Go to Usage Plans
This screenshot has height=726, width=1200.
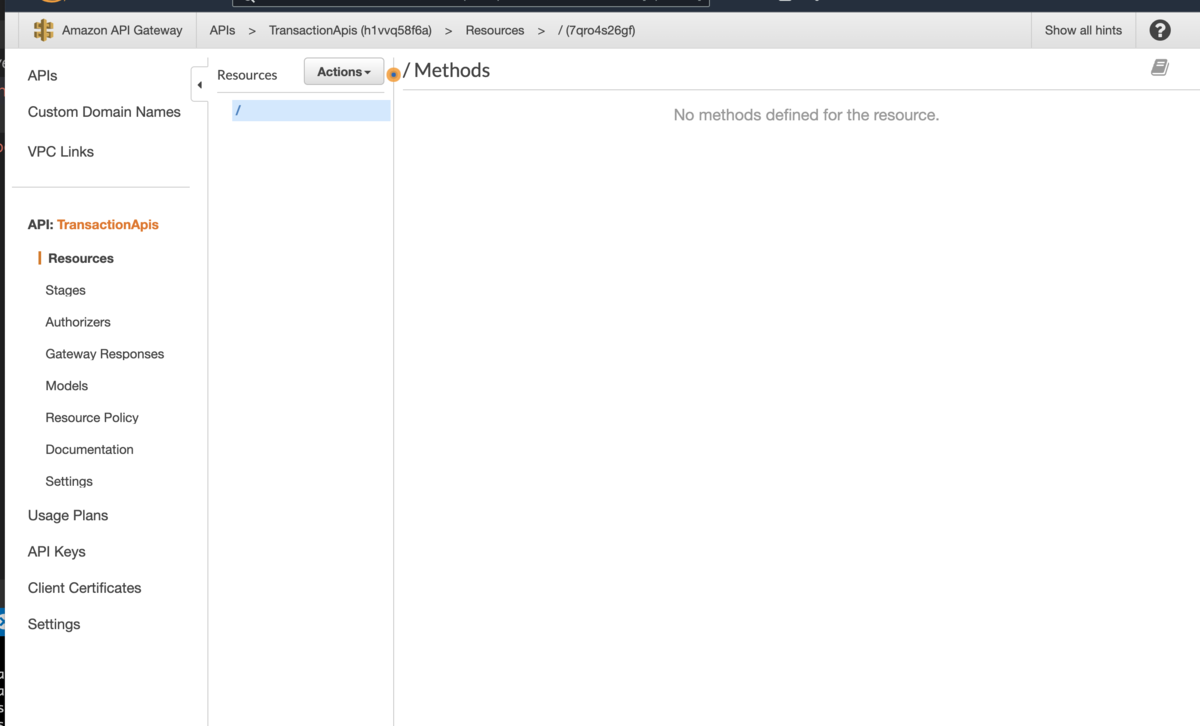pos(68,516)
